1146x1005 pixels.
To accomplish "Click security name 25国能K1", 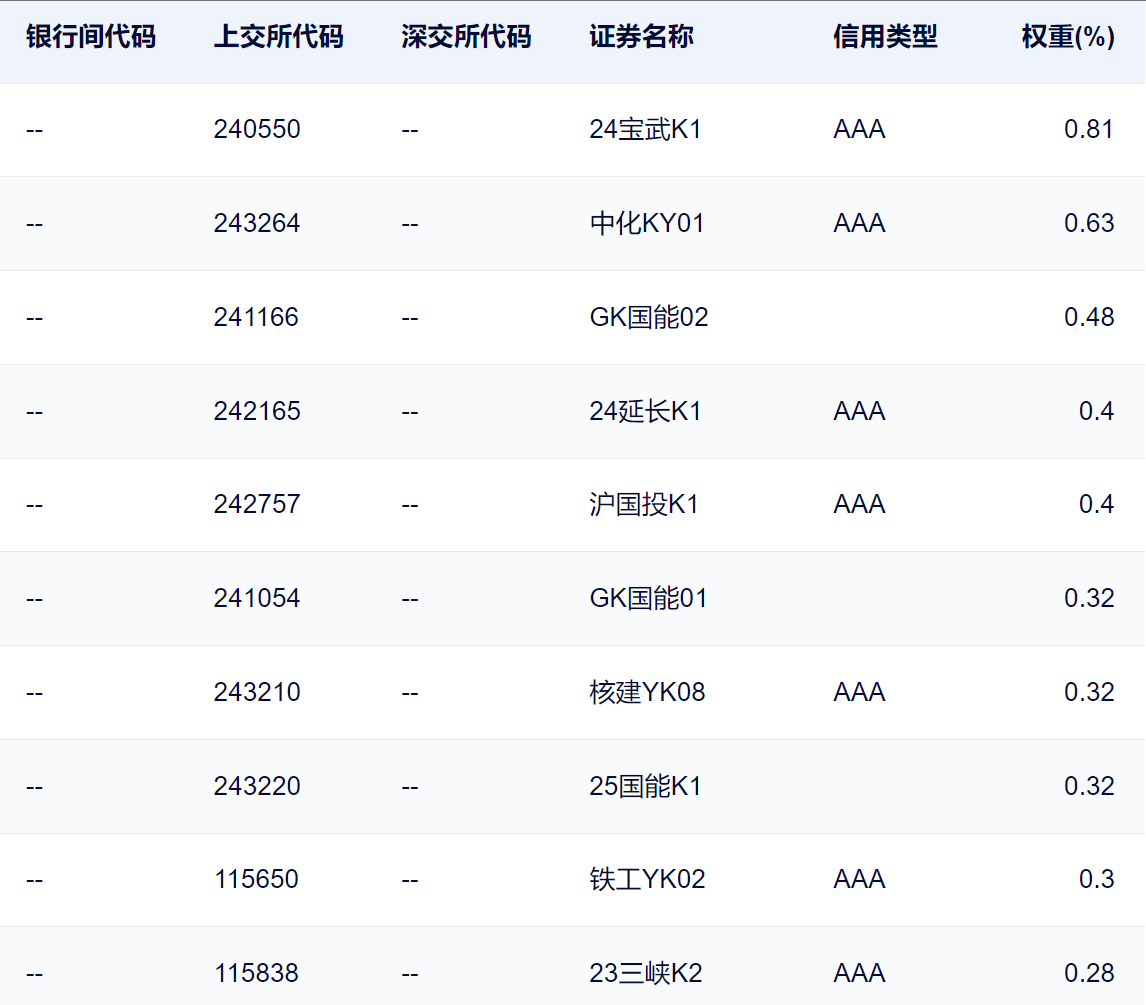I will (645, 786).
